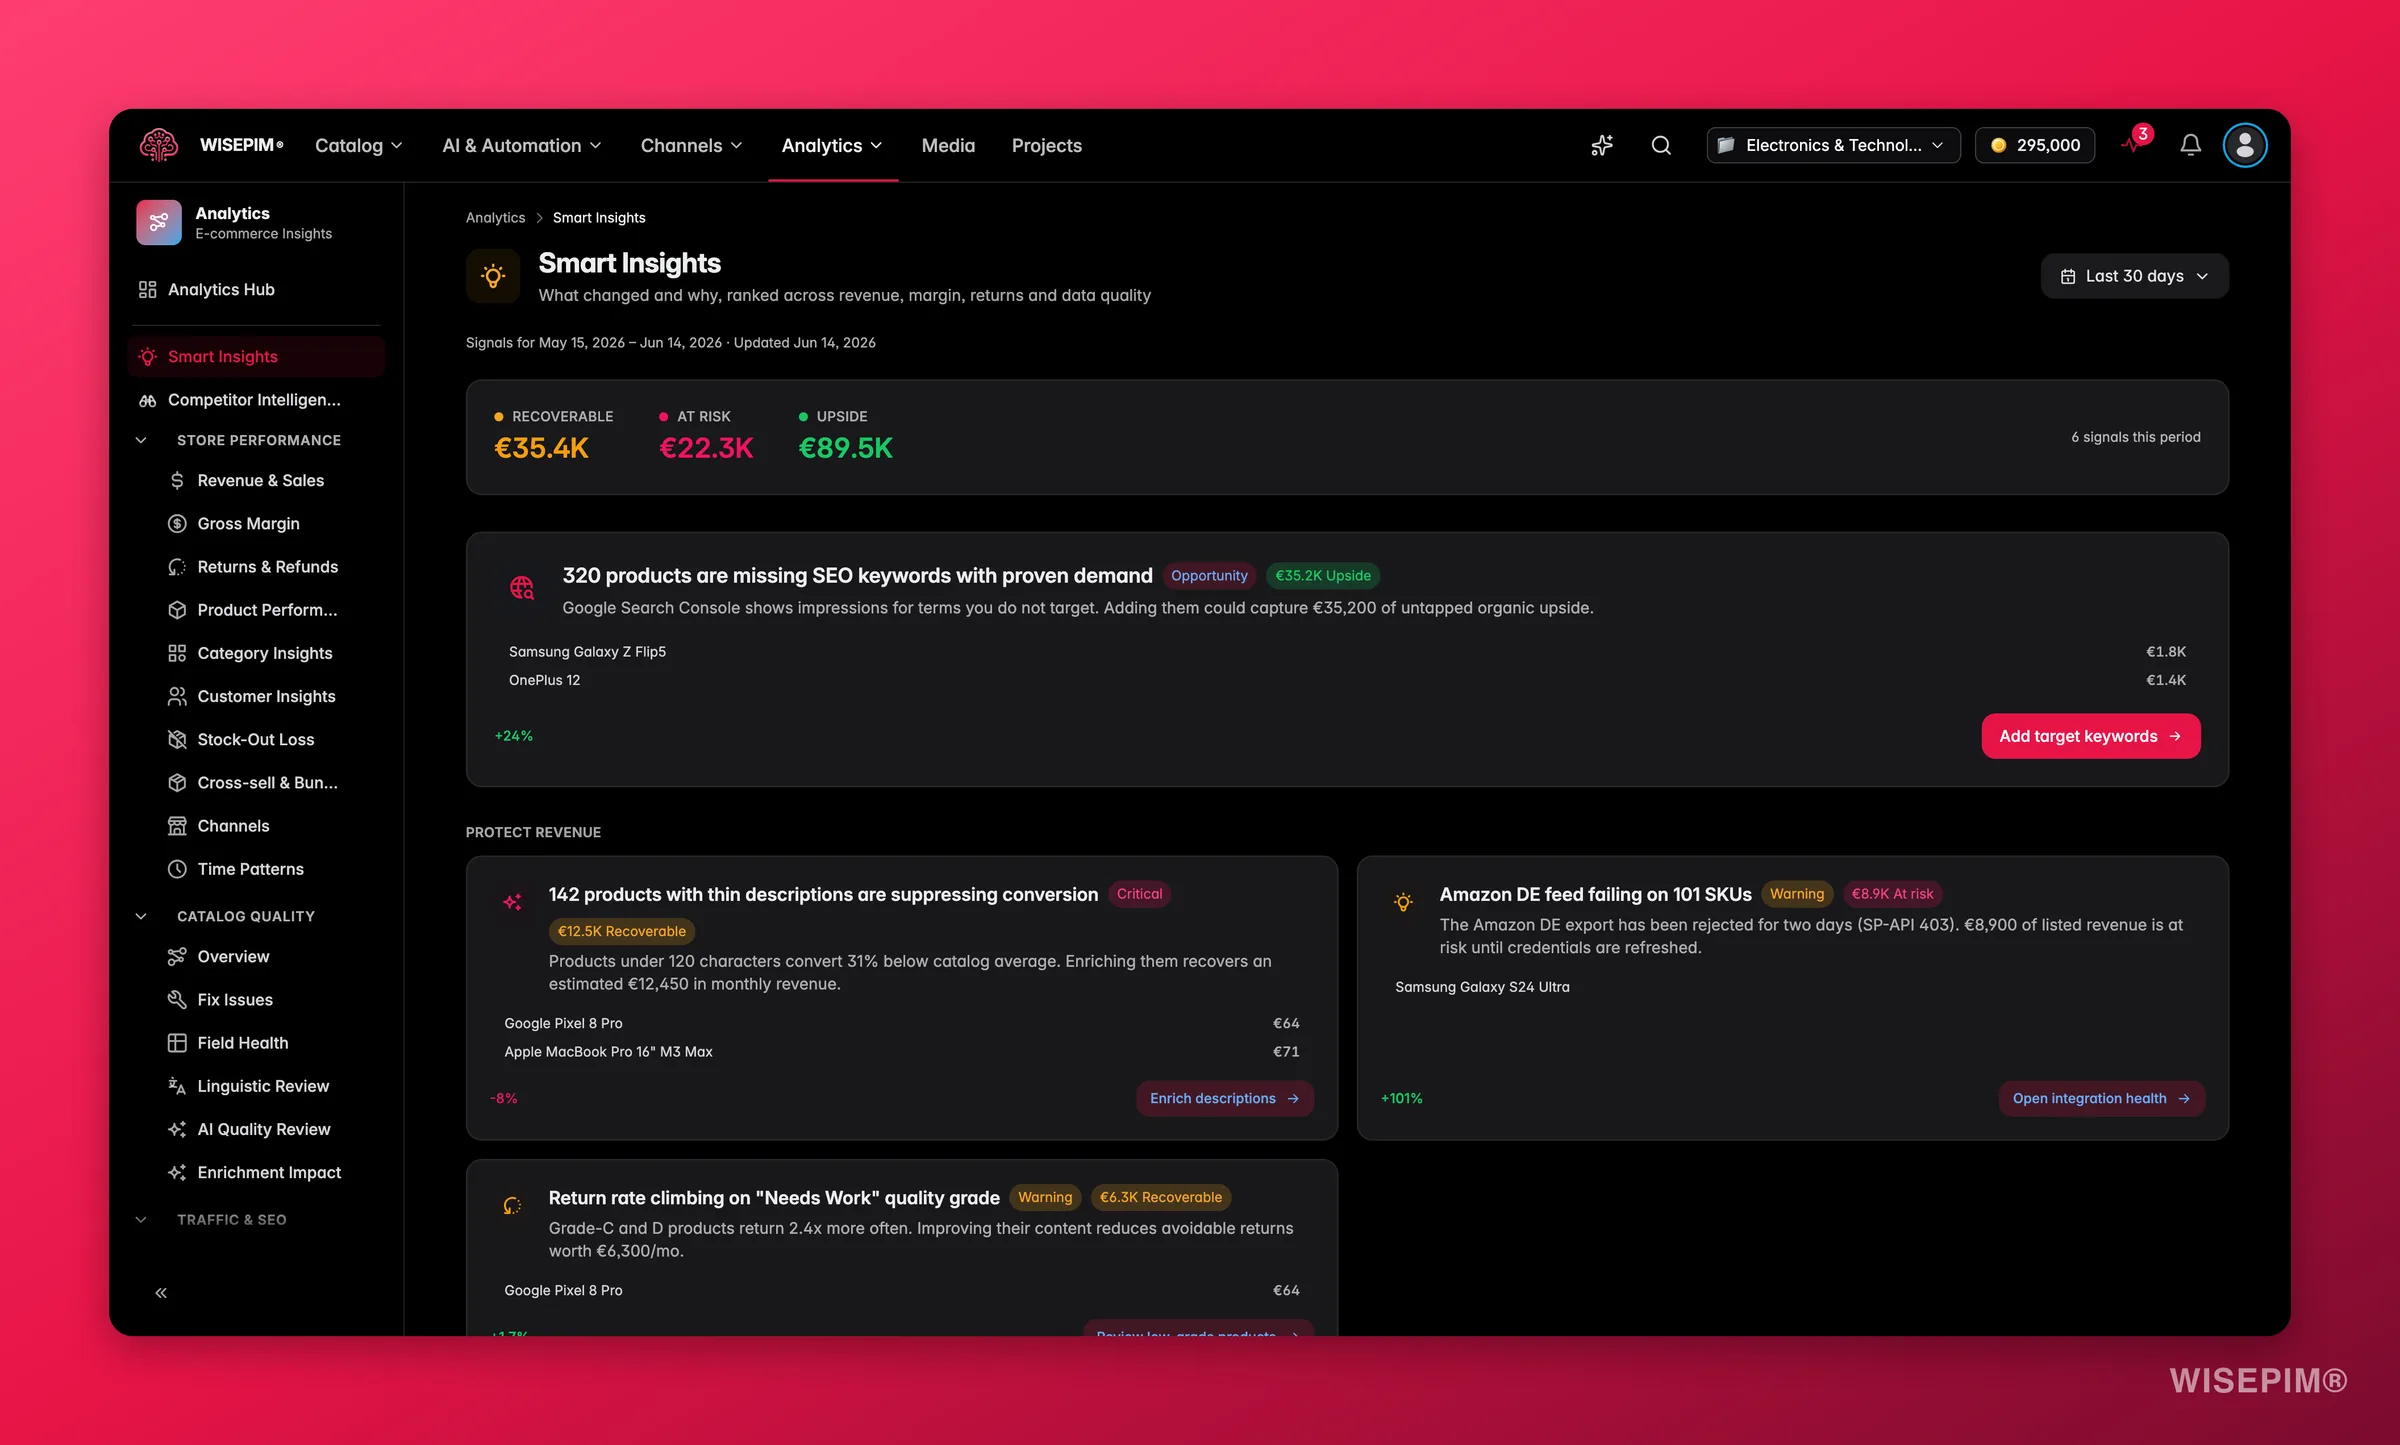The width and height of the screenshot is (2400, 1445).
Task: Click the Analytics Hub grid icon
Action: [147, 289]
